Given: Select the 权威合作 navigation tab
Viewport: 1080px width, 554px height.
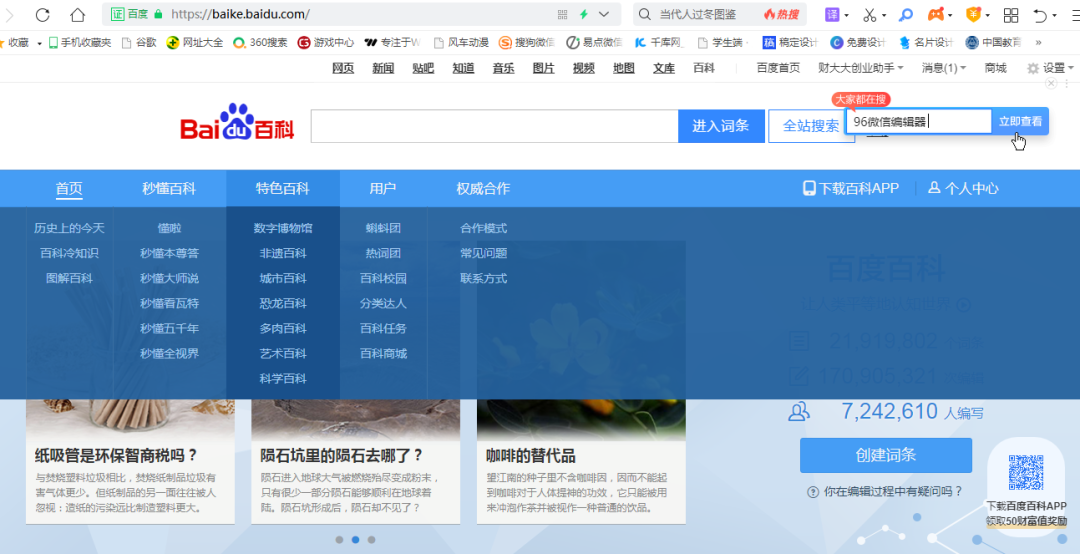Looking at the screenshot, I should click(483, 189).
